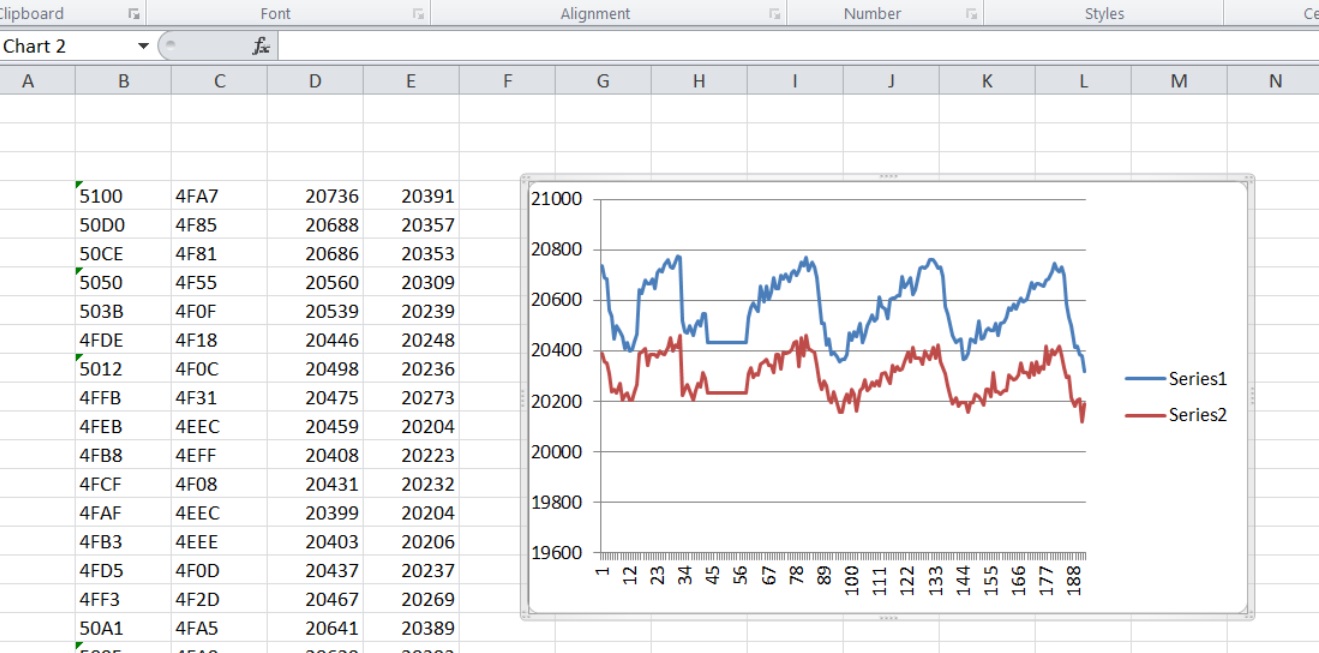Select the Series1 legend entry

[1176, 379]
